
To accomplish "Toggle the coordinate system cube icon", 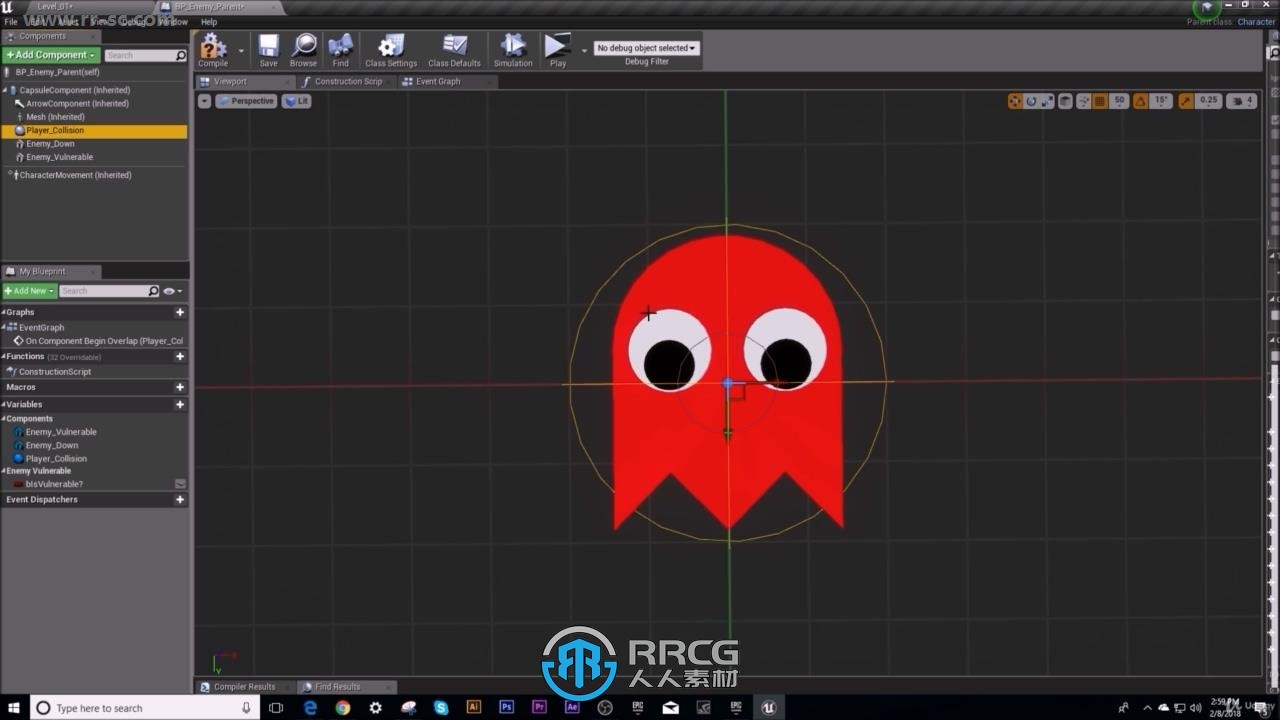I will 1066,101.
